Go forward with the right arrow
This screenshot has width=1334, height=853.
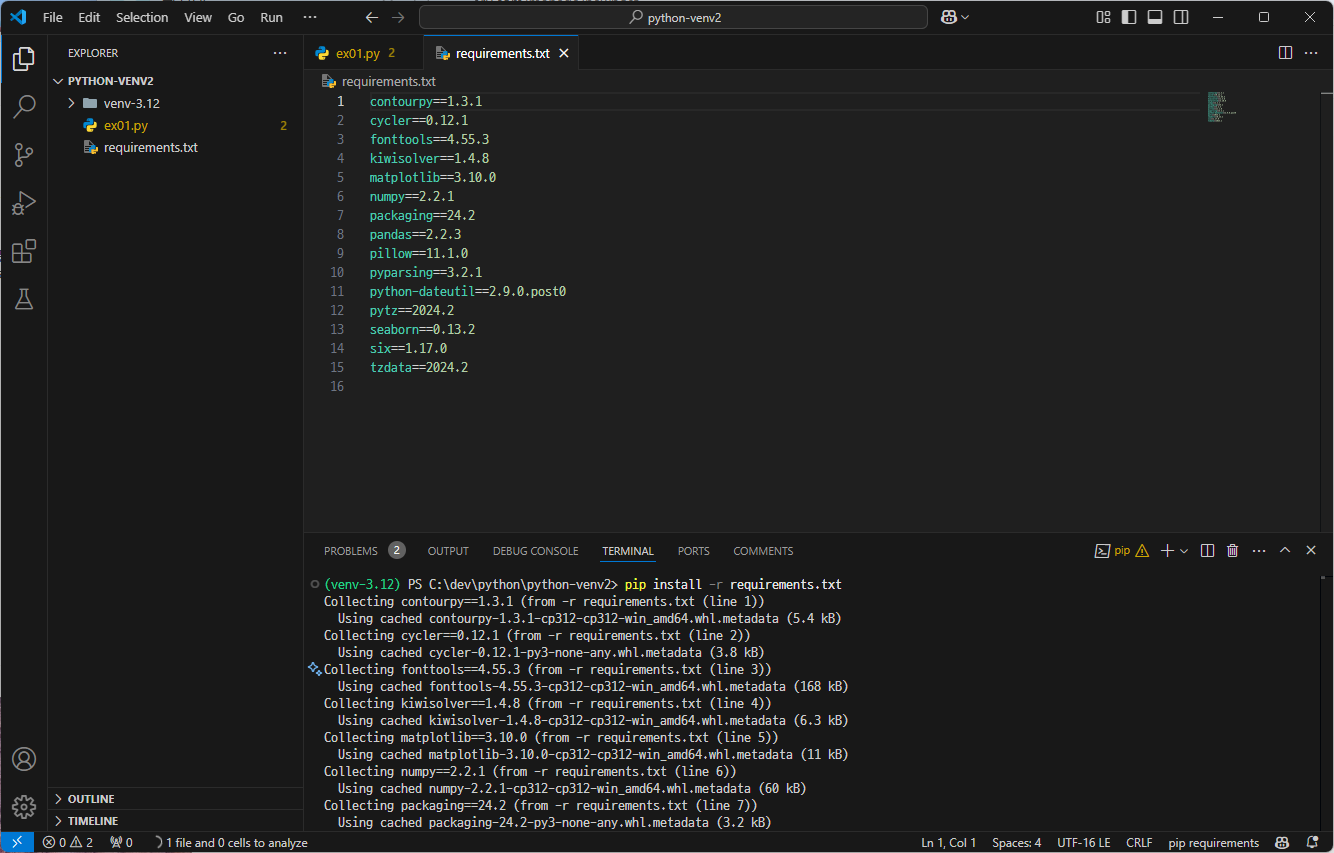[398, 17]
